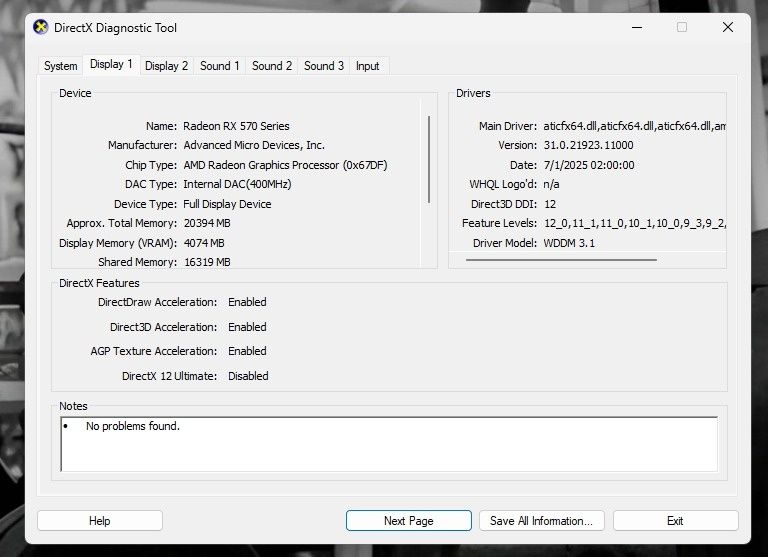Click the Exit button
The height and width of the screenshot is (557, 768).
coord(675,521)
